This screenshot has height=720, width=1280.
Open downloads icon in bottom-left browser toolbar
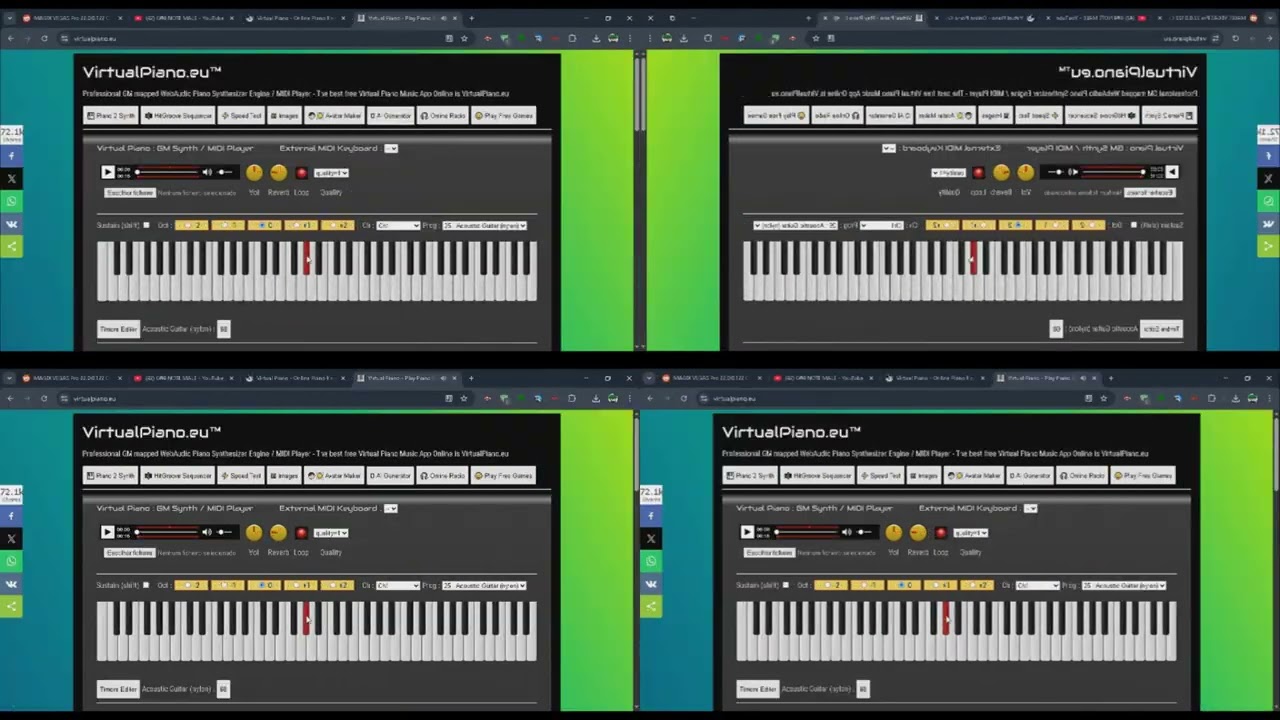596,398
